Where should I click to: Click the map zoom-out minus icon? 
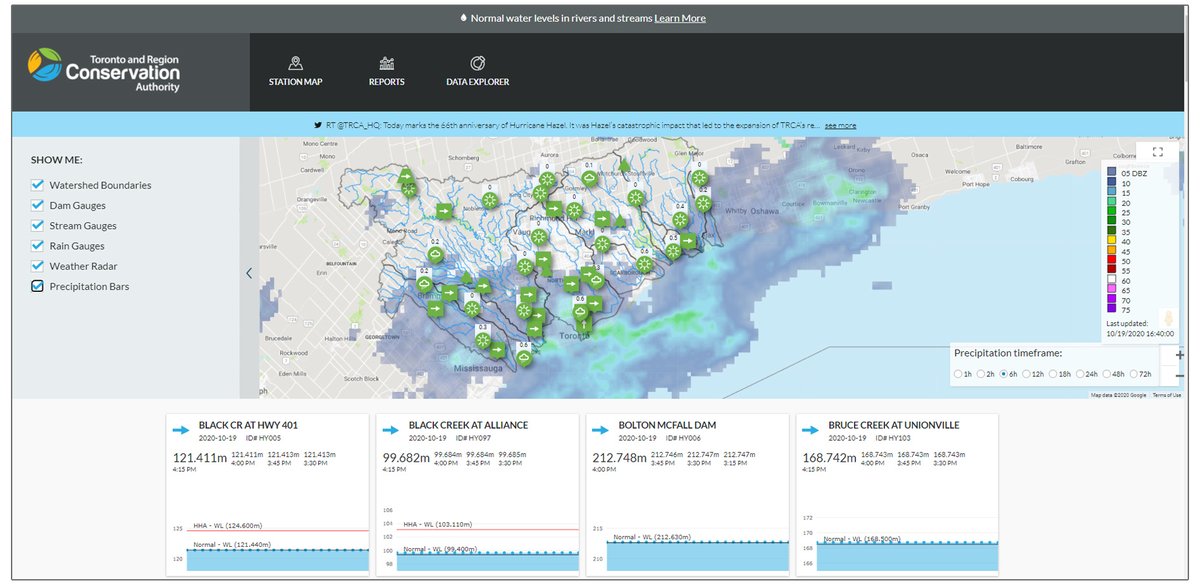[1180, 377]
